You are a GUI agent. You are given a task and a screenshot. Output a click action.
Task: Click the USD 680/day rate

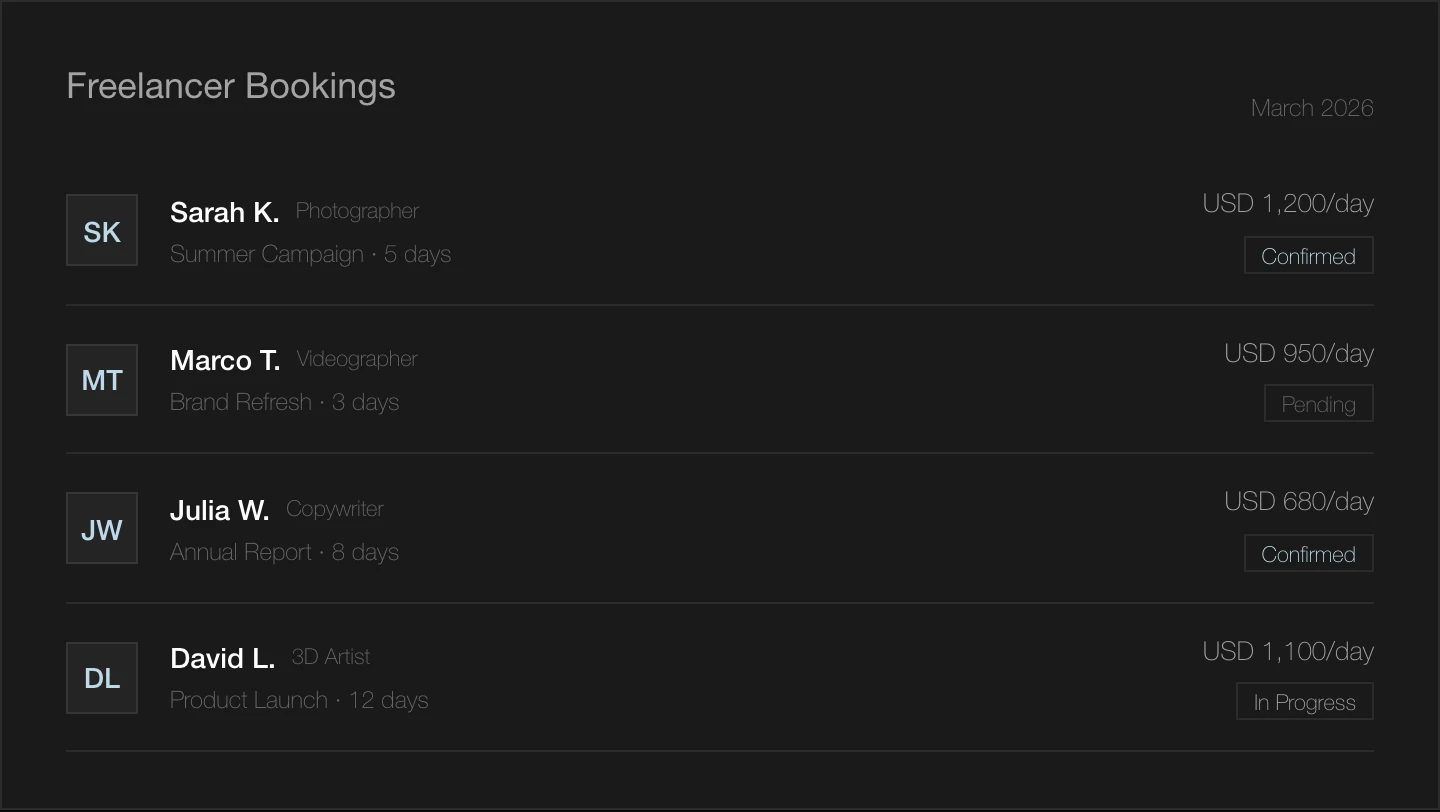coord(1298,501)
